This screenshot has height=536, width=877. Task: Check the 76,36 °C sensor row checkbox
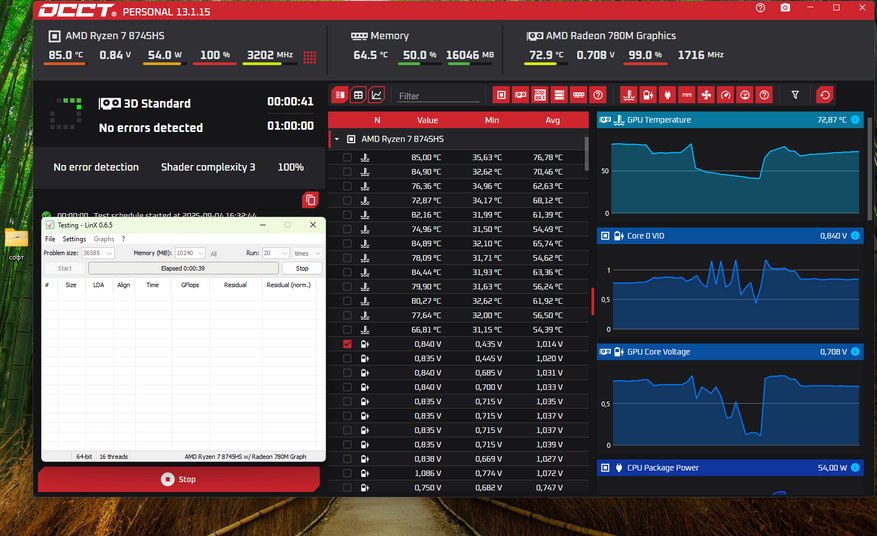tap(347, 186)
